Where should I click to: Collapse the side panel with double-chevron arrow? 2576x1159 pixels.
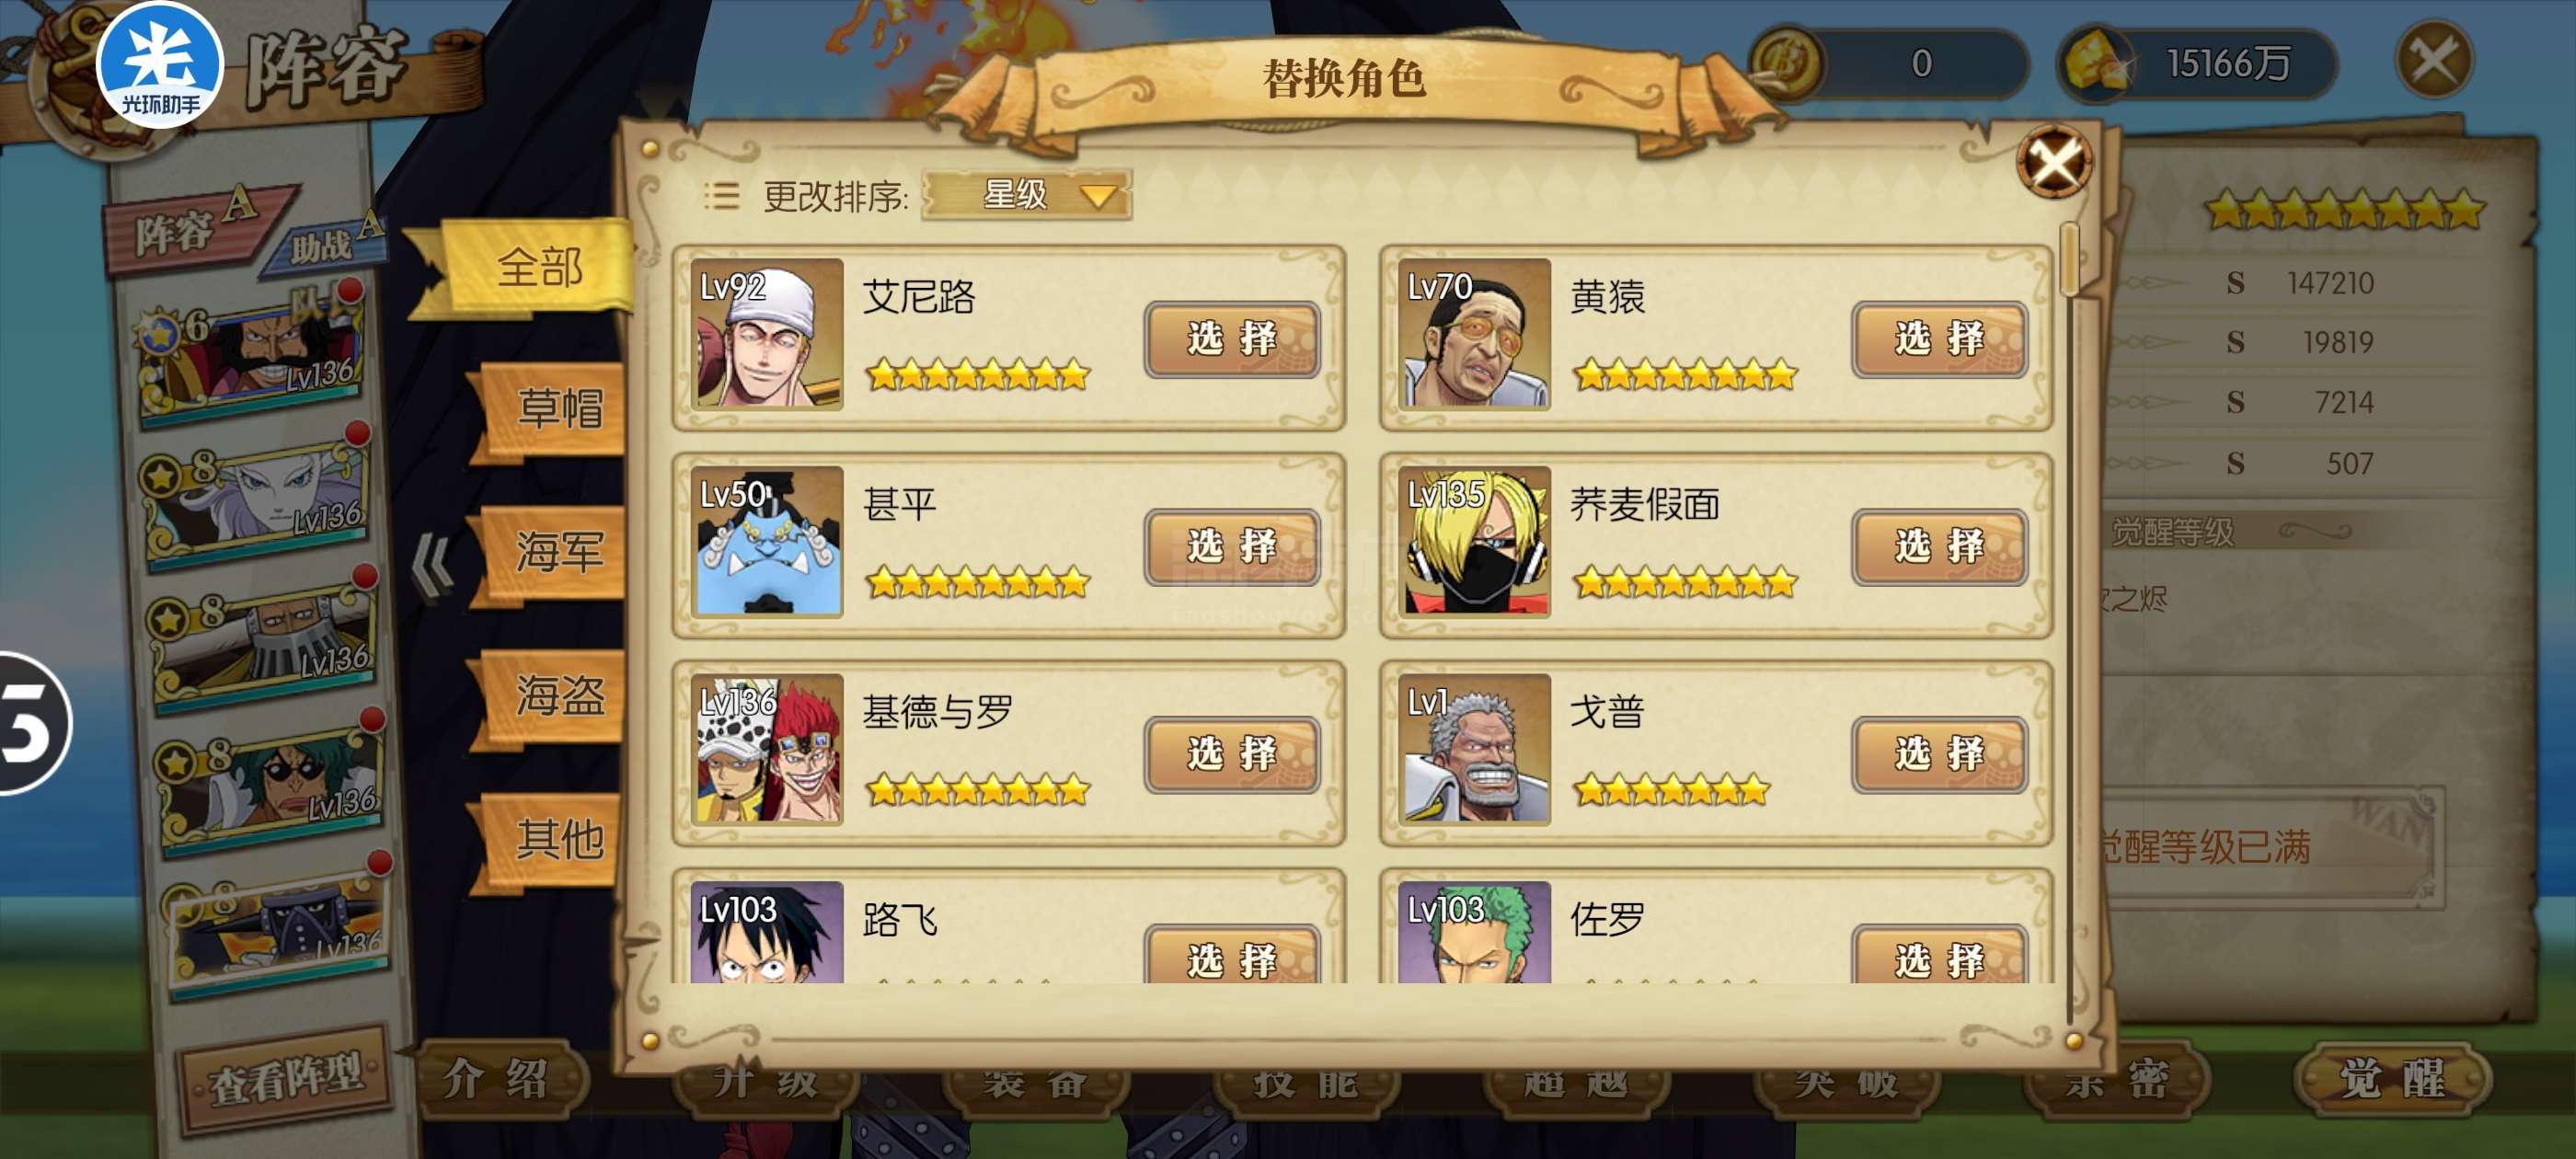tap(433, 567)
